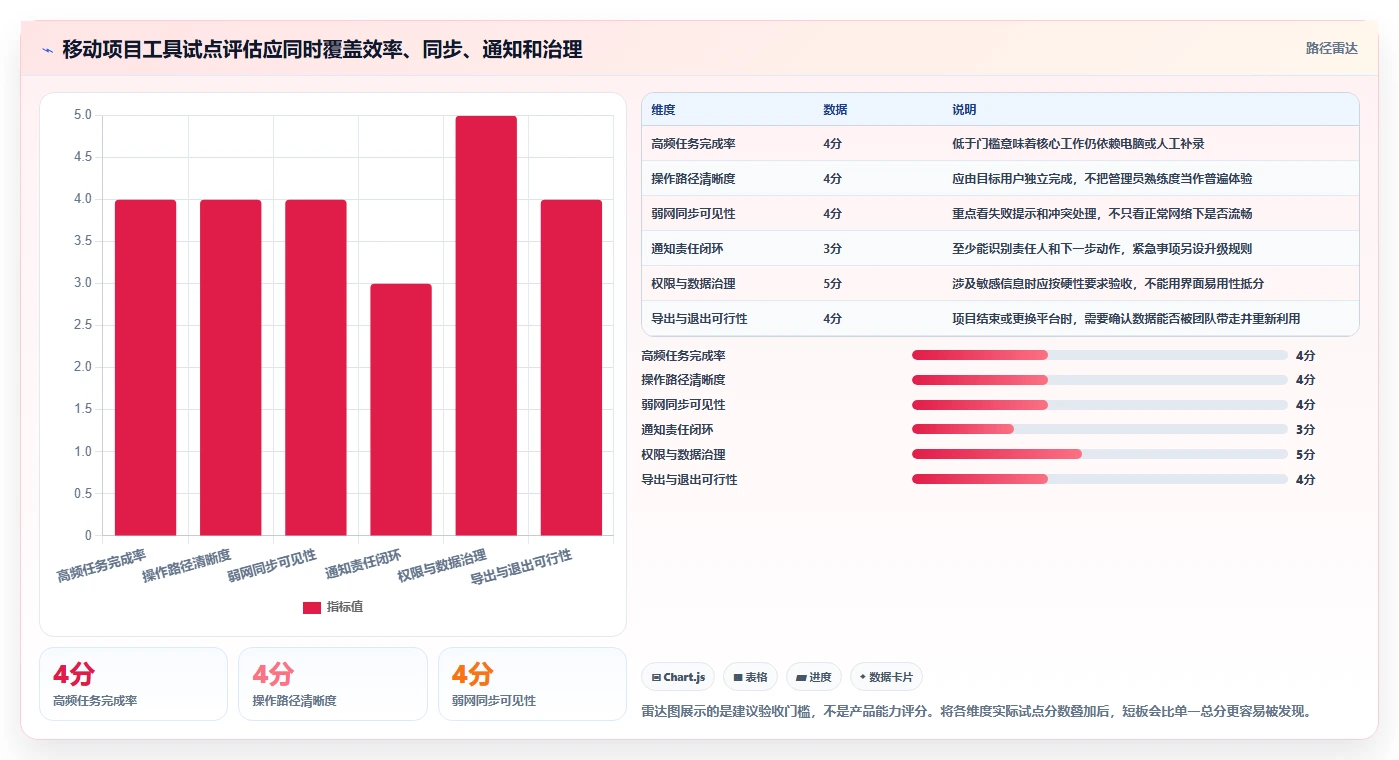This screenshot has width=1399, height=760.
Task: Click the orange 4分 card value
Action: pos(472,674)
